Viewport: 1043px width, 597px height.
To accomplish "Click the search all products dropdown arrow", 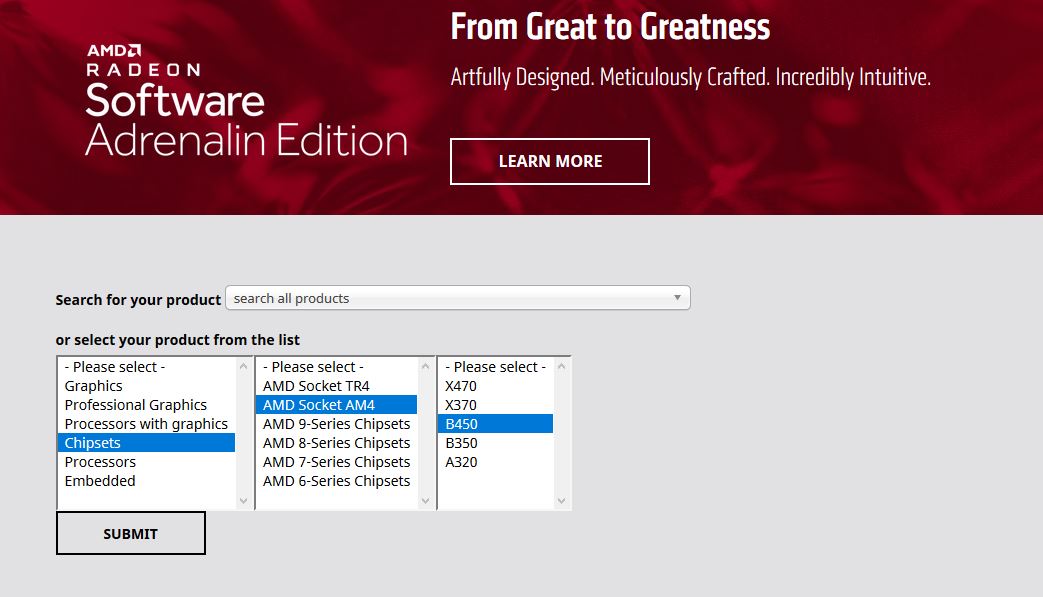I will click(677, 298).
